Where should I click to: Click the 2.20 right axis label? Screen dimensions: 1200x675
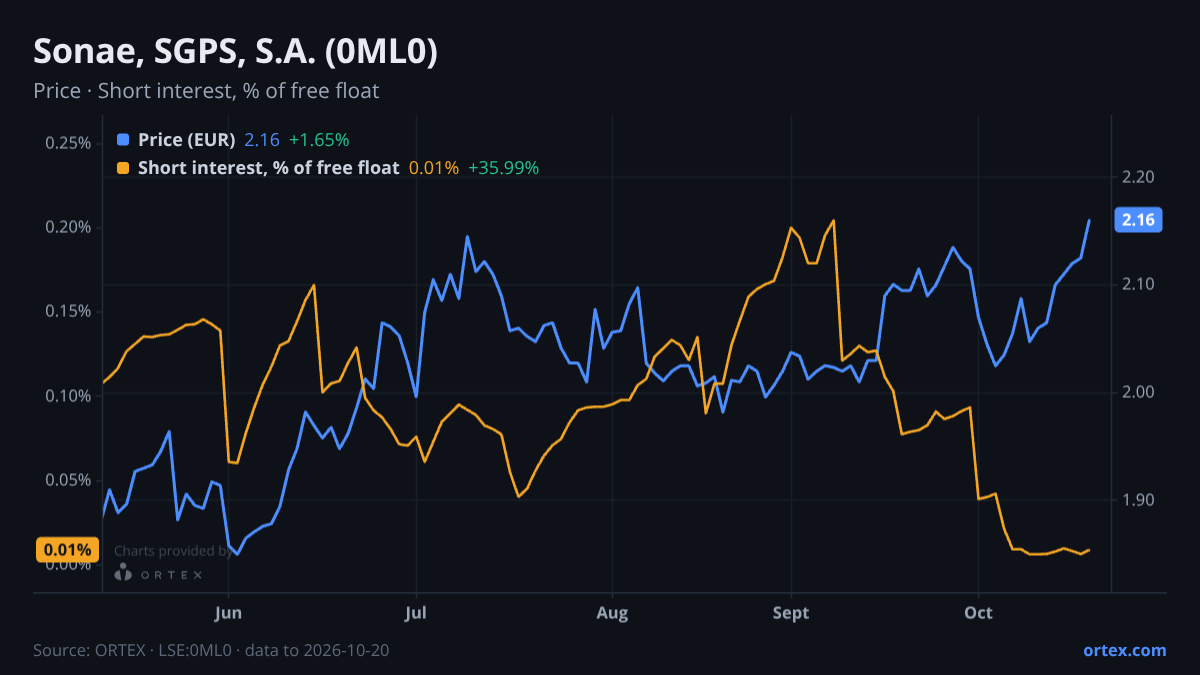(1139, 177)
